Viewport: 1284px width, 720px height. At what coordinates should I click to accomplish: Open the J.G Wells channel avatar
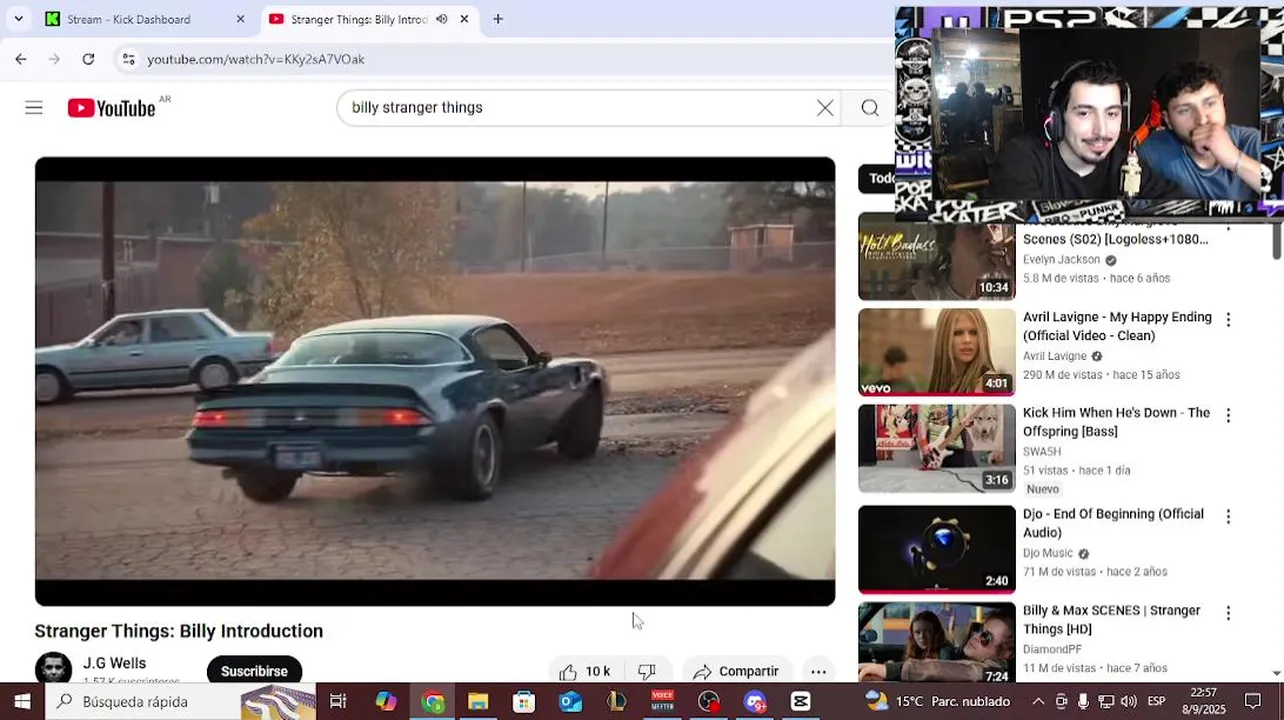pyautogui.click(x=53, y=668)
